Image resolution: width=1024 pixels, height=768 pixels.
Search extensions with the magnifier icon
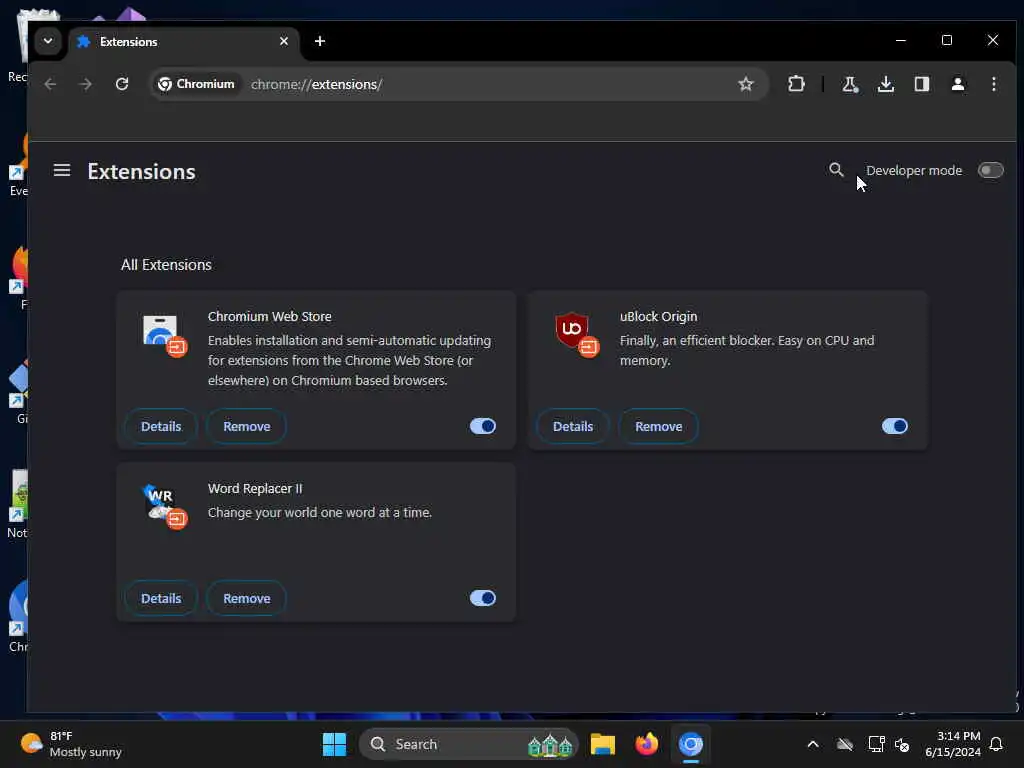coord(836,170)
